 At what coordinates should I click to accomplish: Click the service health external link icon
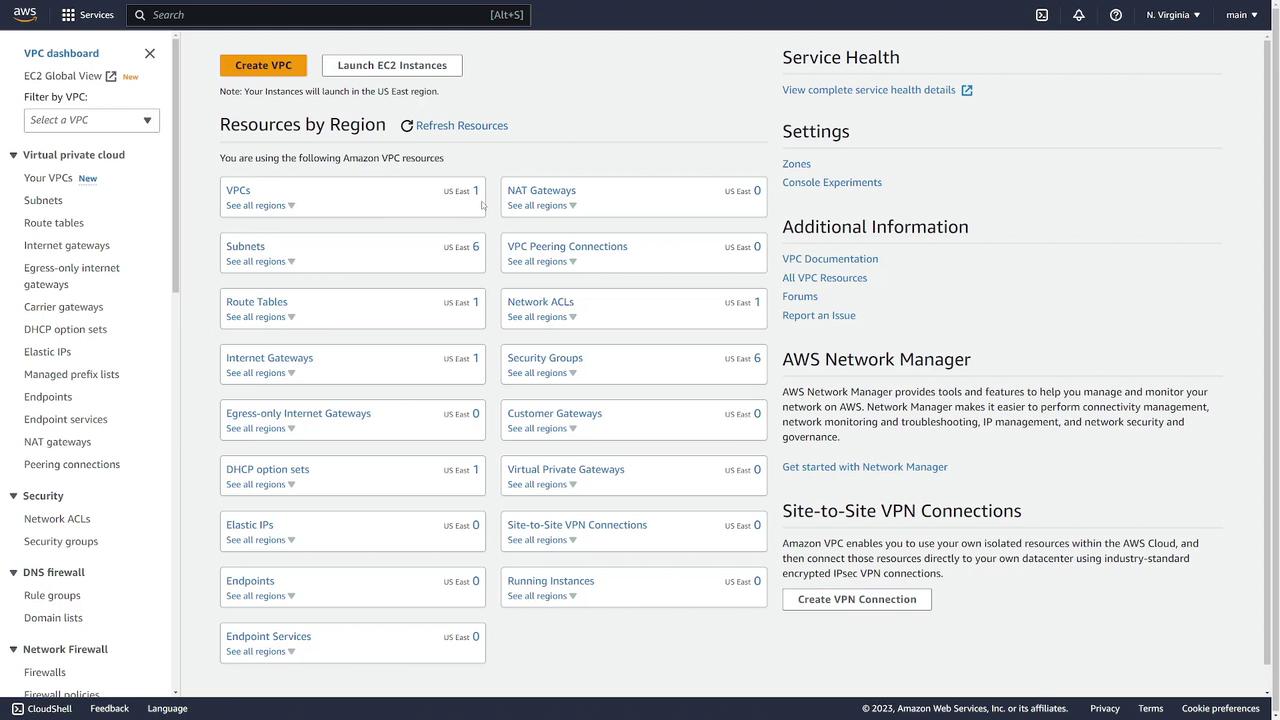[967, 90]
